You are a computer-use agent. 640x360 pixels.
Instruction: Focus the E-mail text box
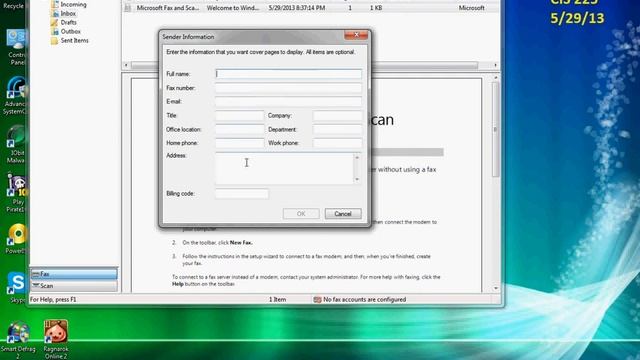288,101
